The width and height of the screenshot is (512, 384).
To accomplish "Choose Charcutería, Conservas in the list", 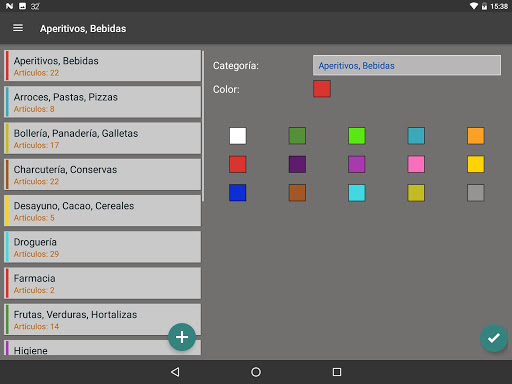I will 103,175.
